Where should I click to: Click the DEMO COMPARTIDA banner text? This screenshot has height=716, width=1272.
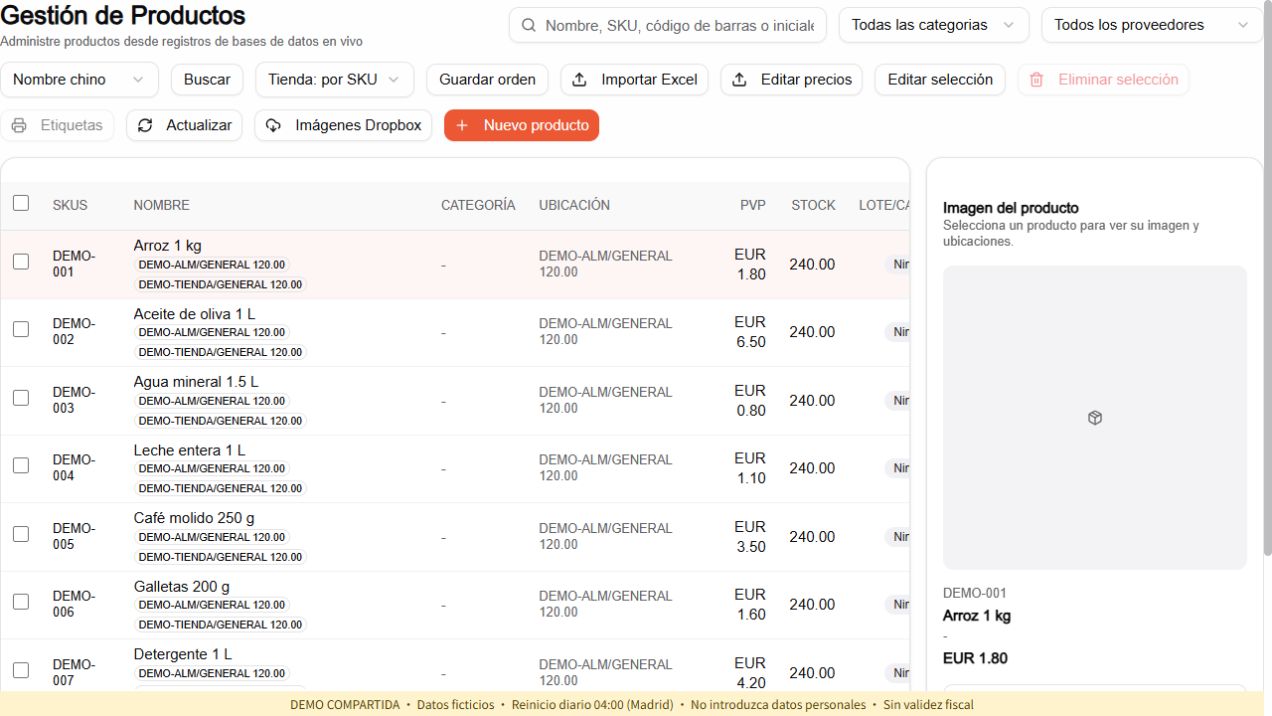pos(344,705)
